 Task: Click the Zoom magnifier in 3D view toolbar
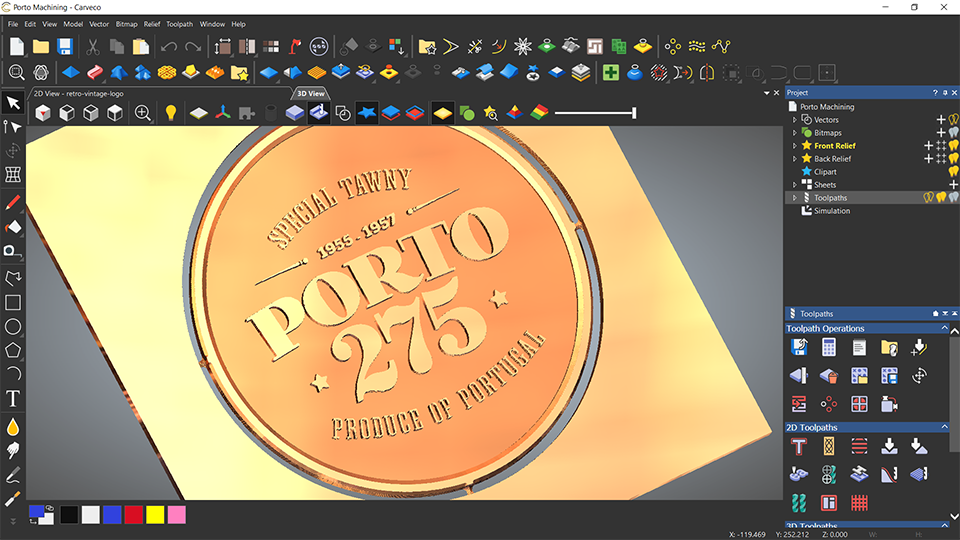coord(143,113)
